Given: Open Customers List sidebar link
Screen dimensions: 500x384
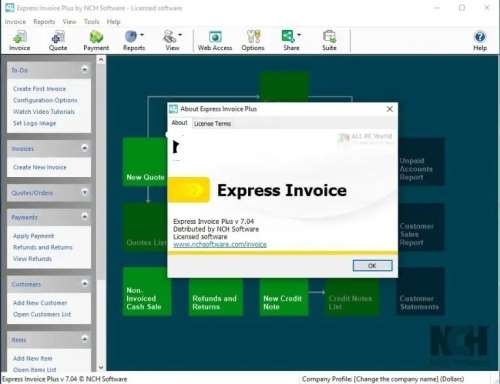Looking at the screenshot, I should point(42,315).
